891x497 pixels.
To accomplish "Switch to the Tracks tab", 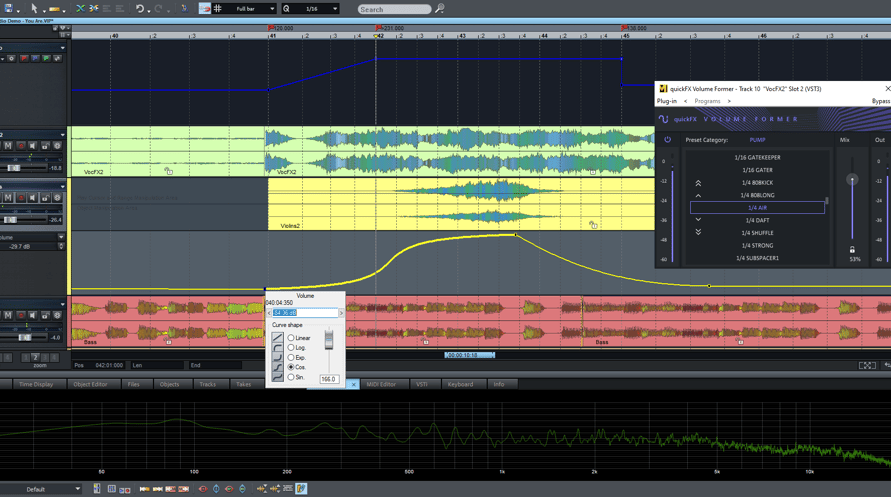I will [x=207, y=385].
